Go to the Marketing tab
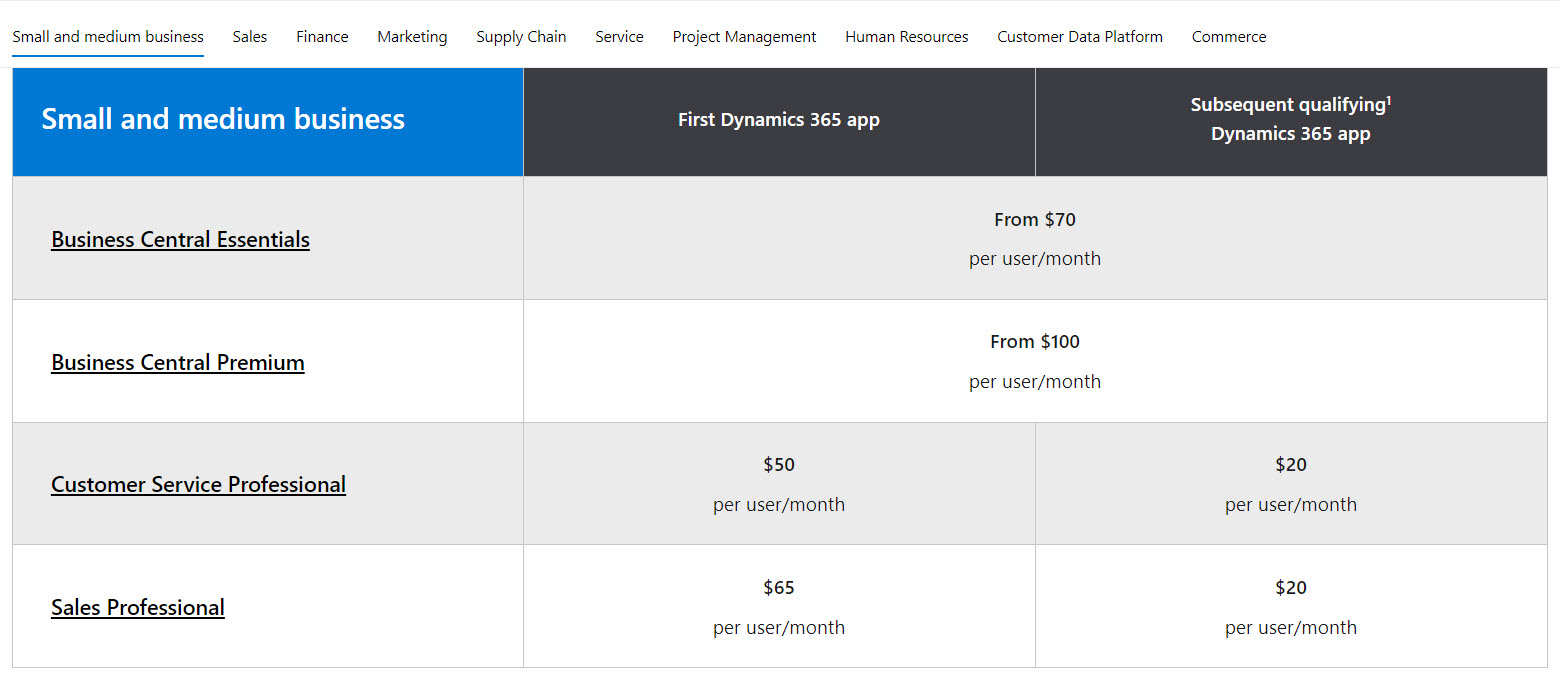The width and height of the screenshot is (1560, 683). (412, 37)
